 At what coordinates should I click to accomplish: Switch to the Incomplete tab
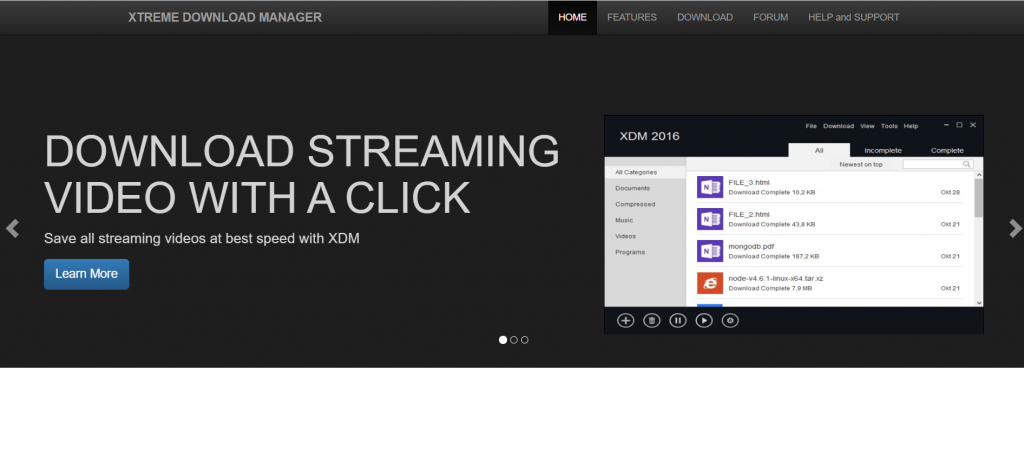point(883,150)
